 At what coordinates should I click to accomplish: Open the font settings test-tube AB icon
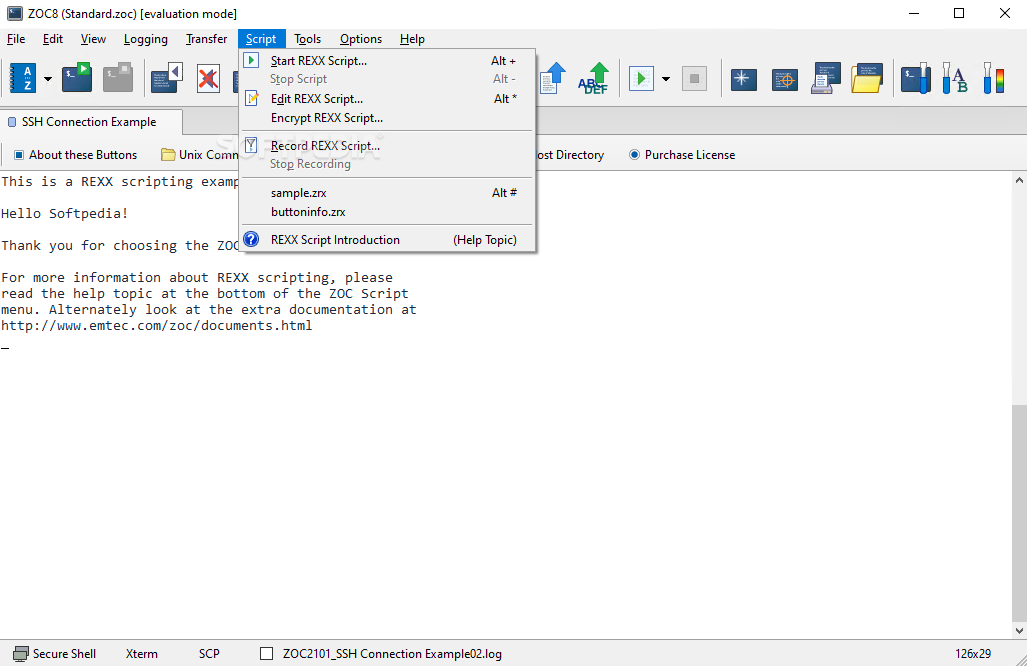pyautogui.click(x=954, y=78)
